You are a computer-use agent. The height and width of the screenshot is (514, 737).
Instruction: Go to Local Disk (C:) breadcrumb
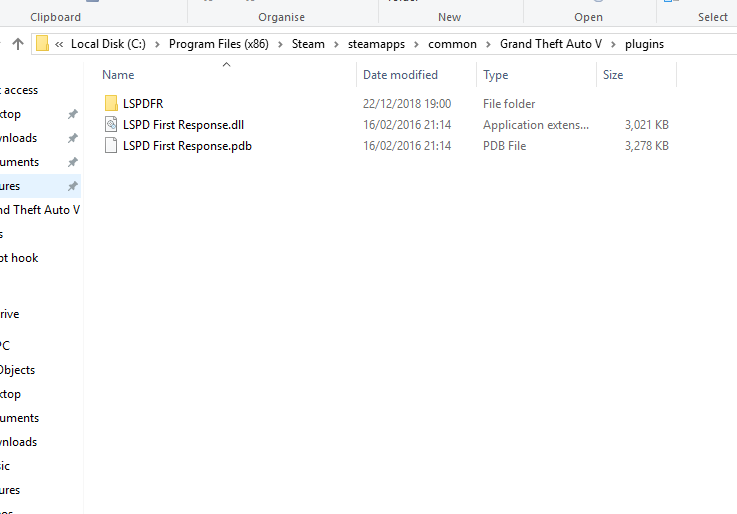pyautogui.click(x=108, y=44)
